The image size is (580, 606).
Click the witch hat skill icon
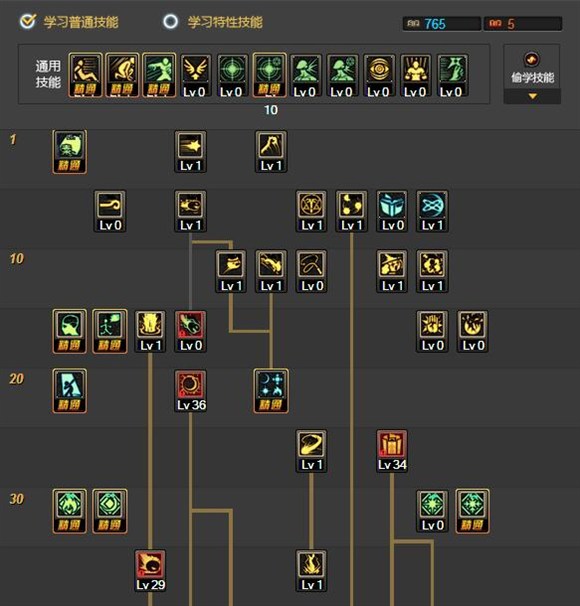tap(392, 271)
